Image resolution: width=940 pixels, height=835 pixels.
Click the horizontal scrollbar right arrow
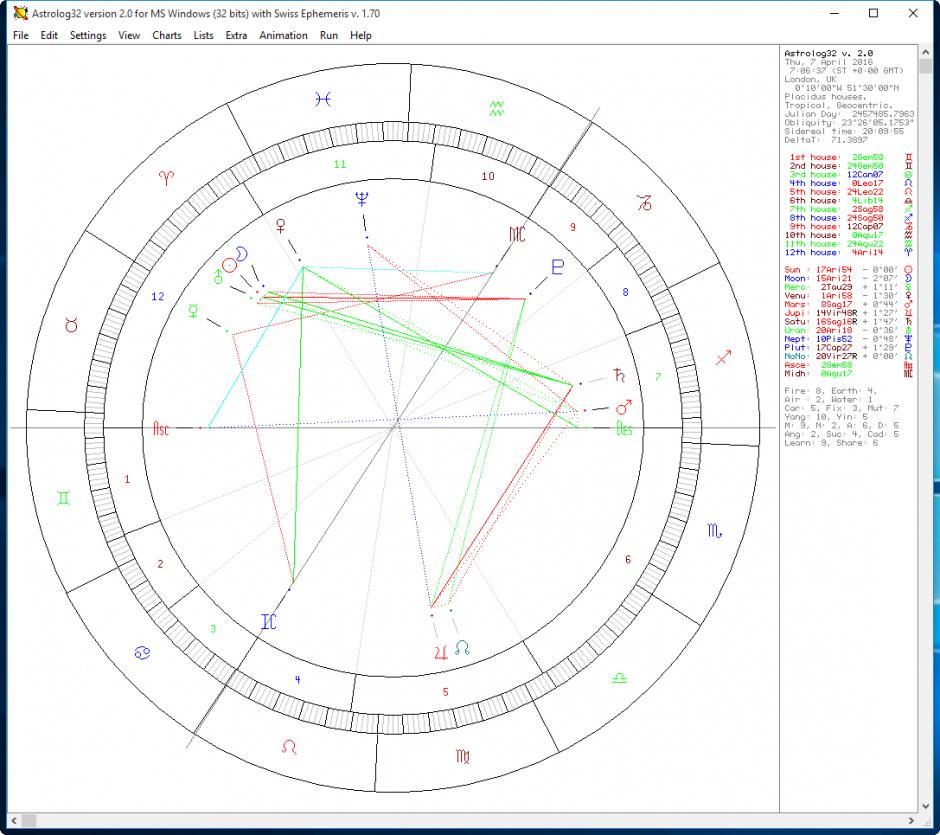coord(911,820)
